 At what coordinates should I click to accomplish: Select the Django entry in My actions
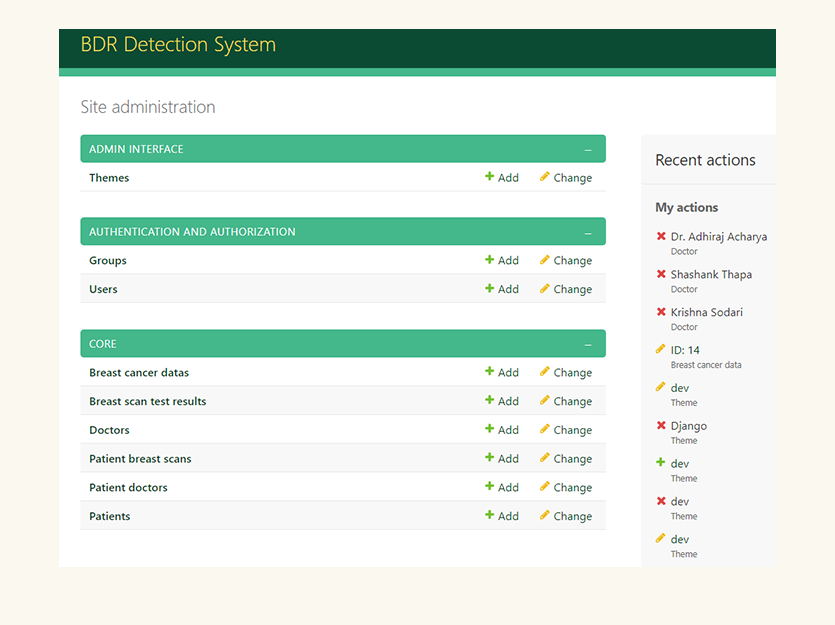click(689, 426)
